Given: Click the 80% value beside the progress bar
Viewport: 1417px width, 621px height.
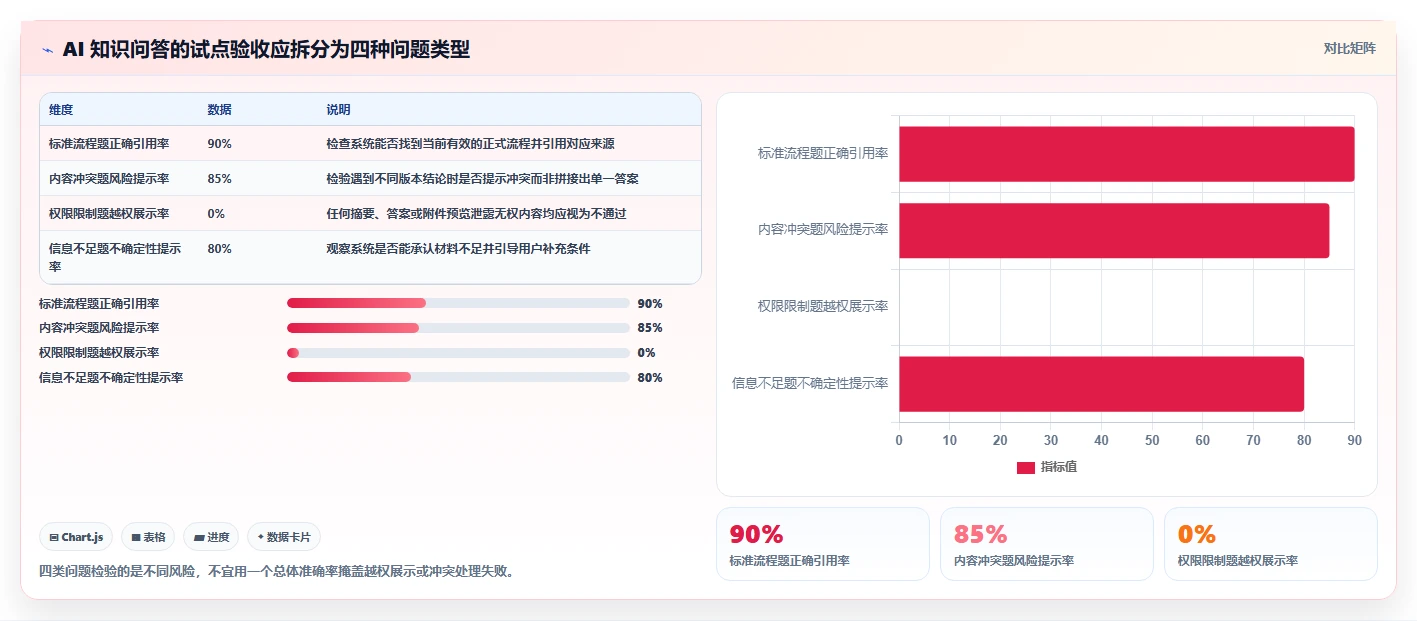Looking at the screenshot, I should (x=650, y=378).
